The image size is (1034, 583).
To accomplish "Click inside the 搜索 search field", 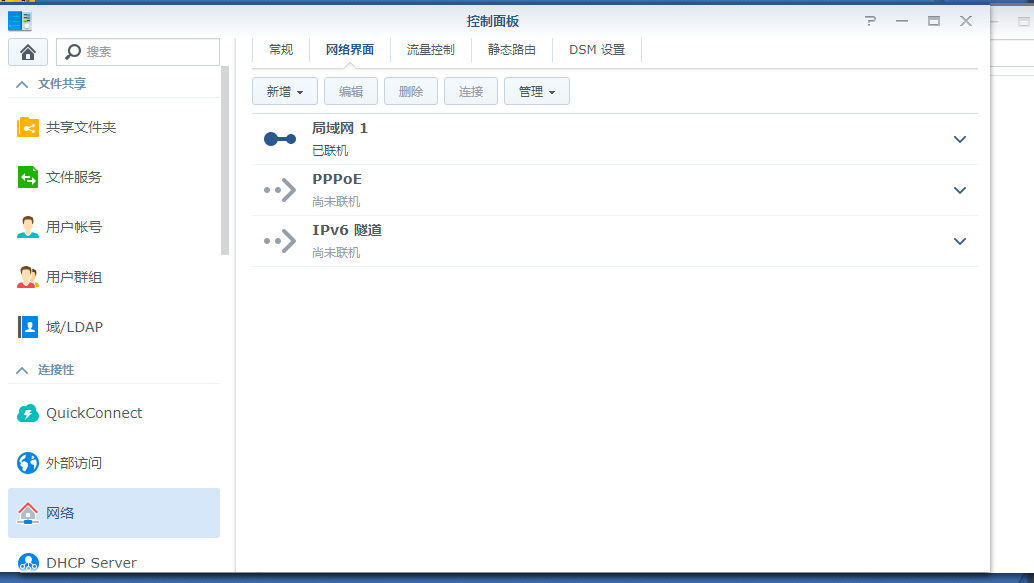I will (x=140, y=51).
